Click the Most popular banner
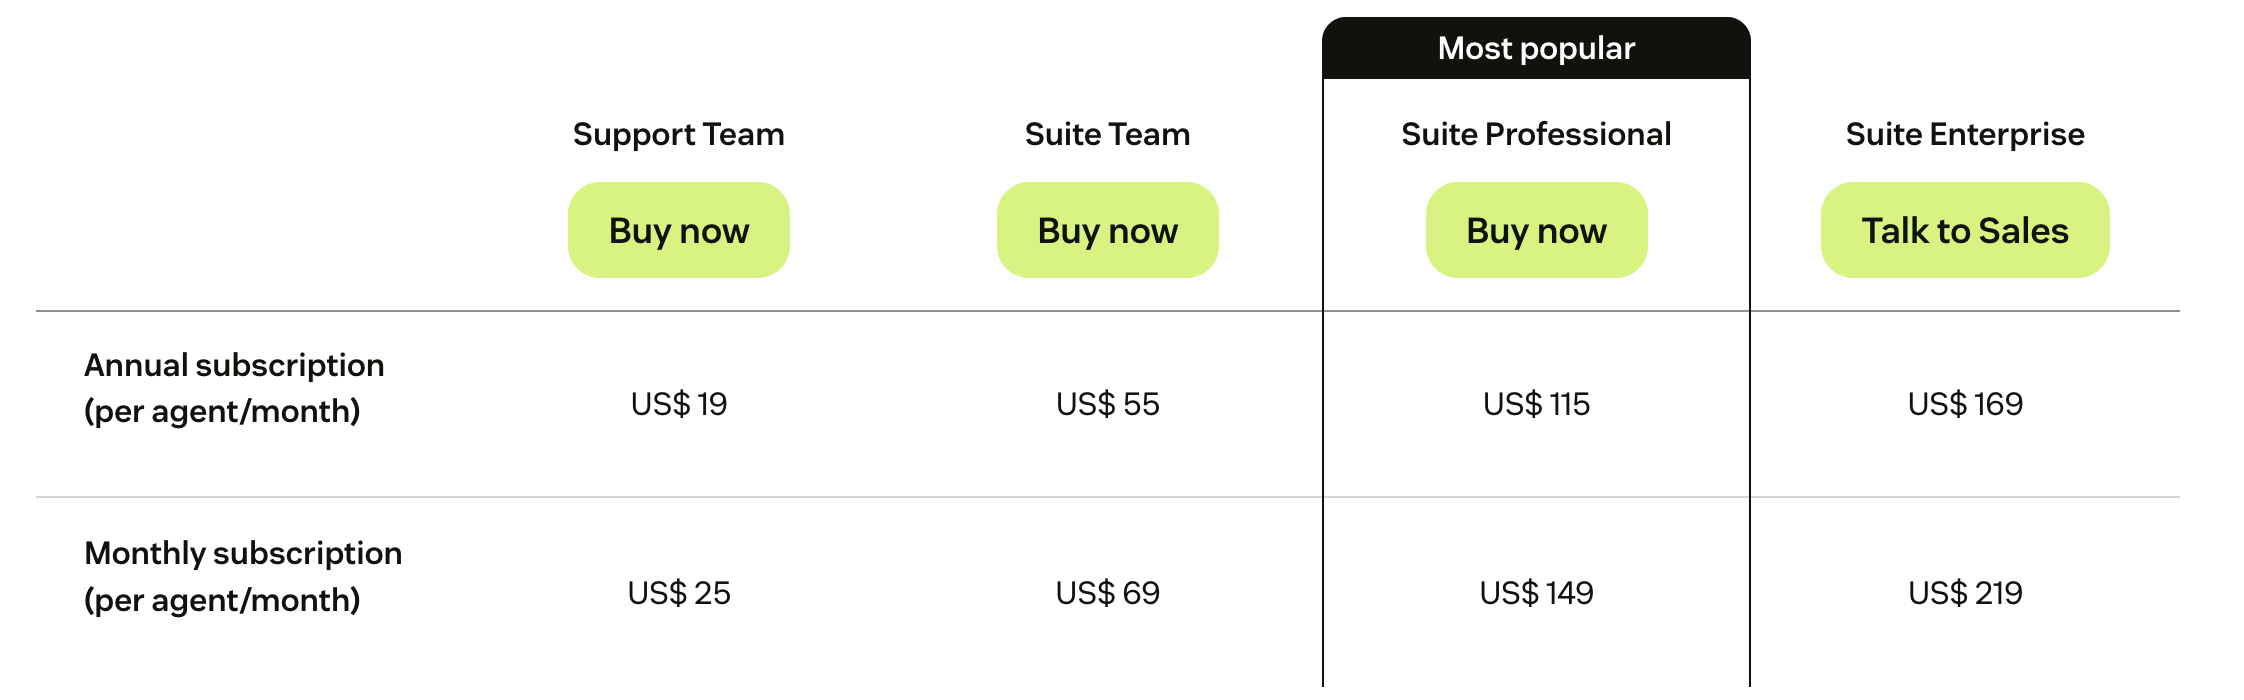 [1536, 48]
